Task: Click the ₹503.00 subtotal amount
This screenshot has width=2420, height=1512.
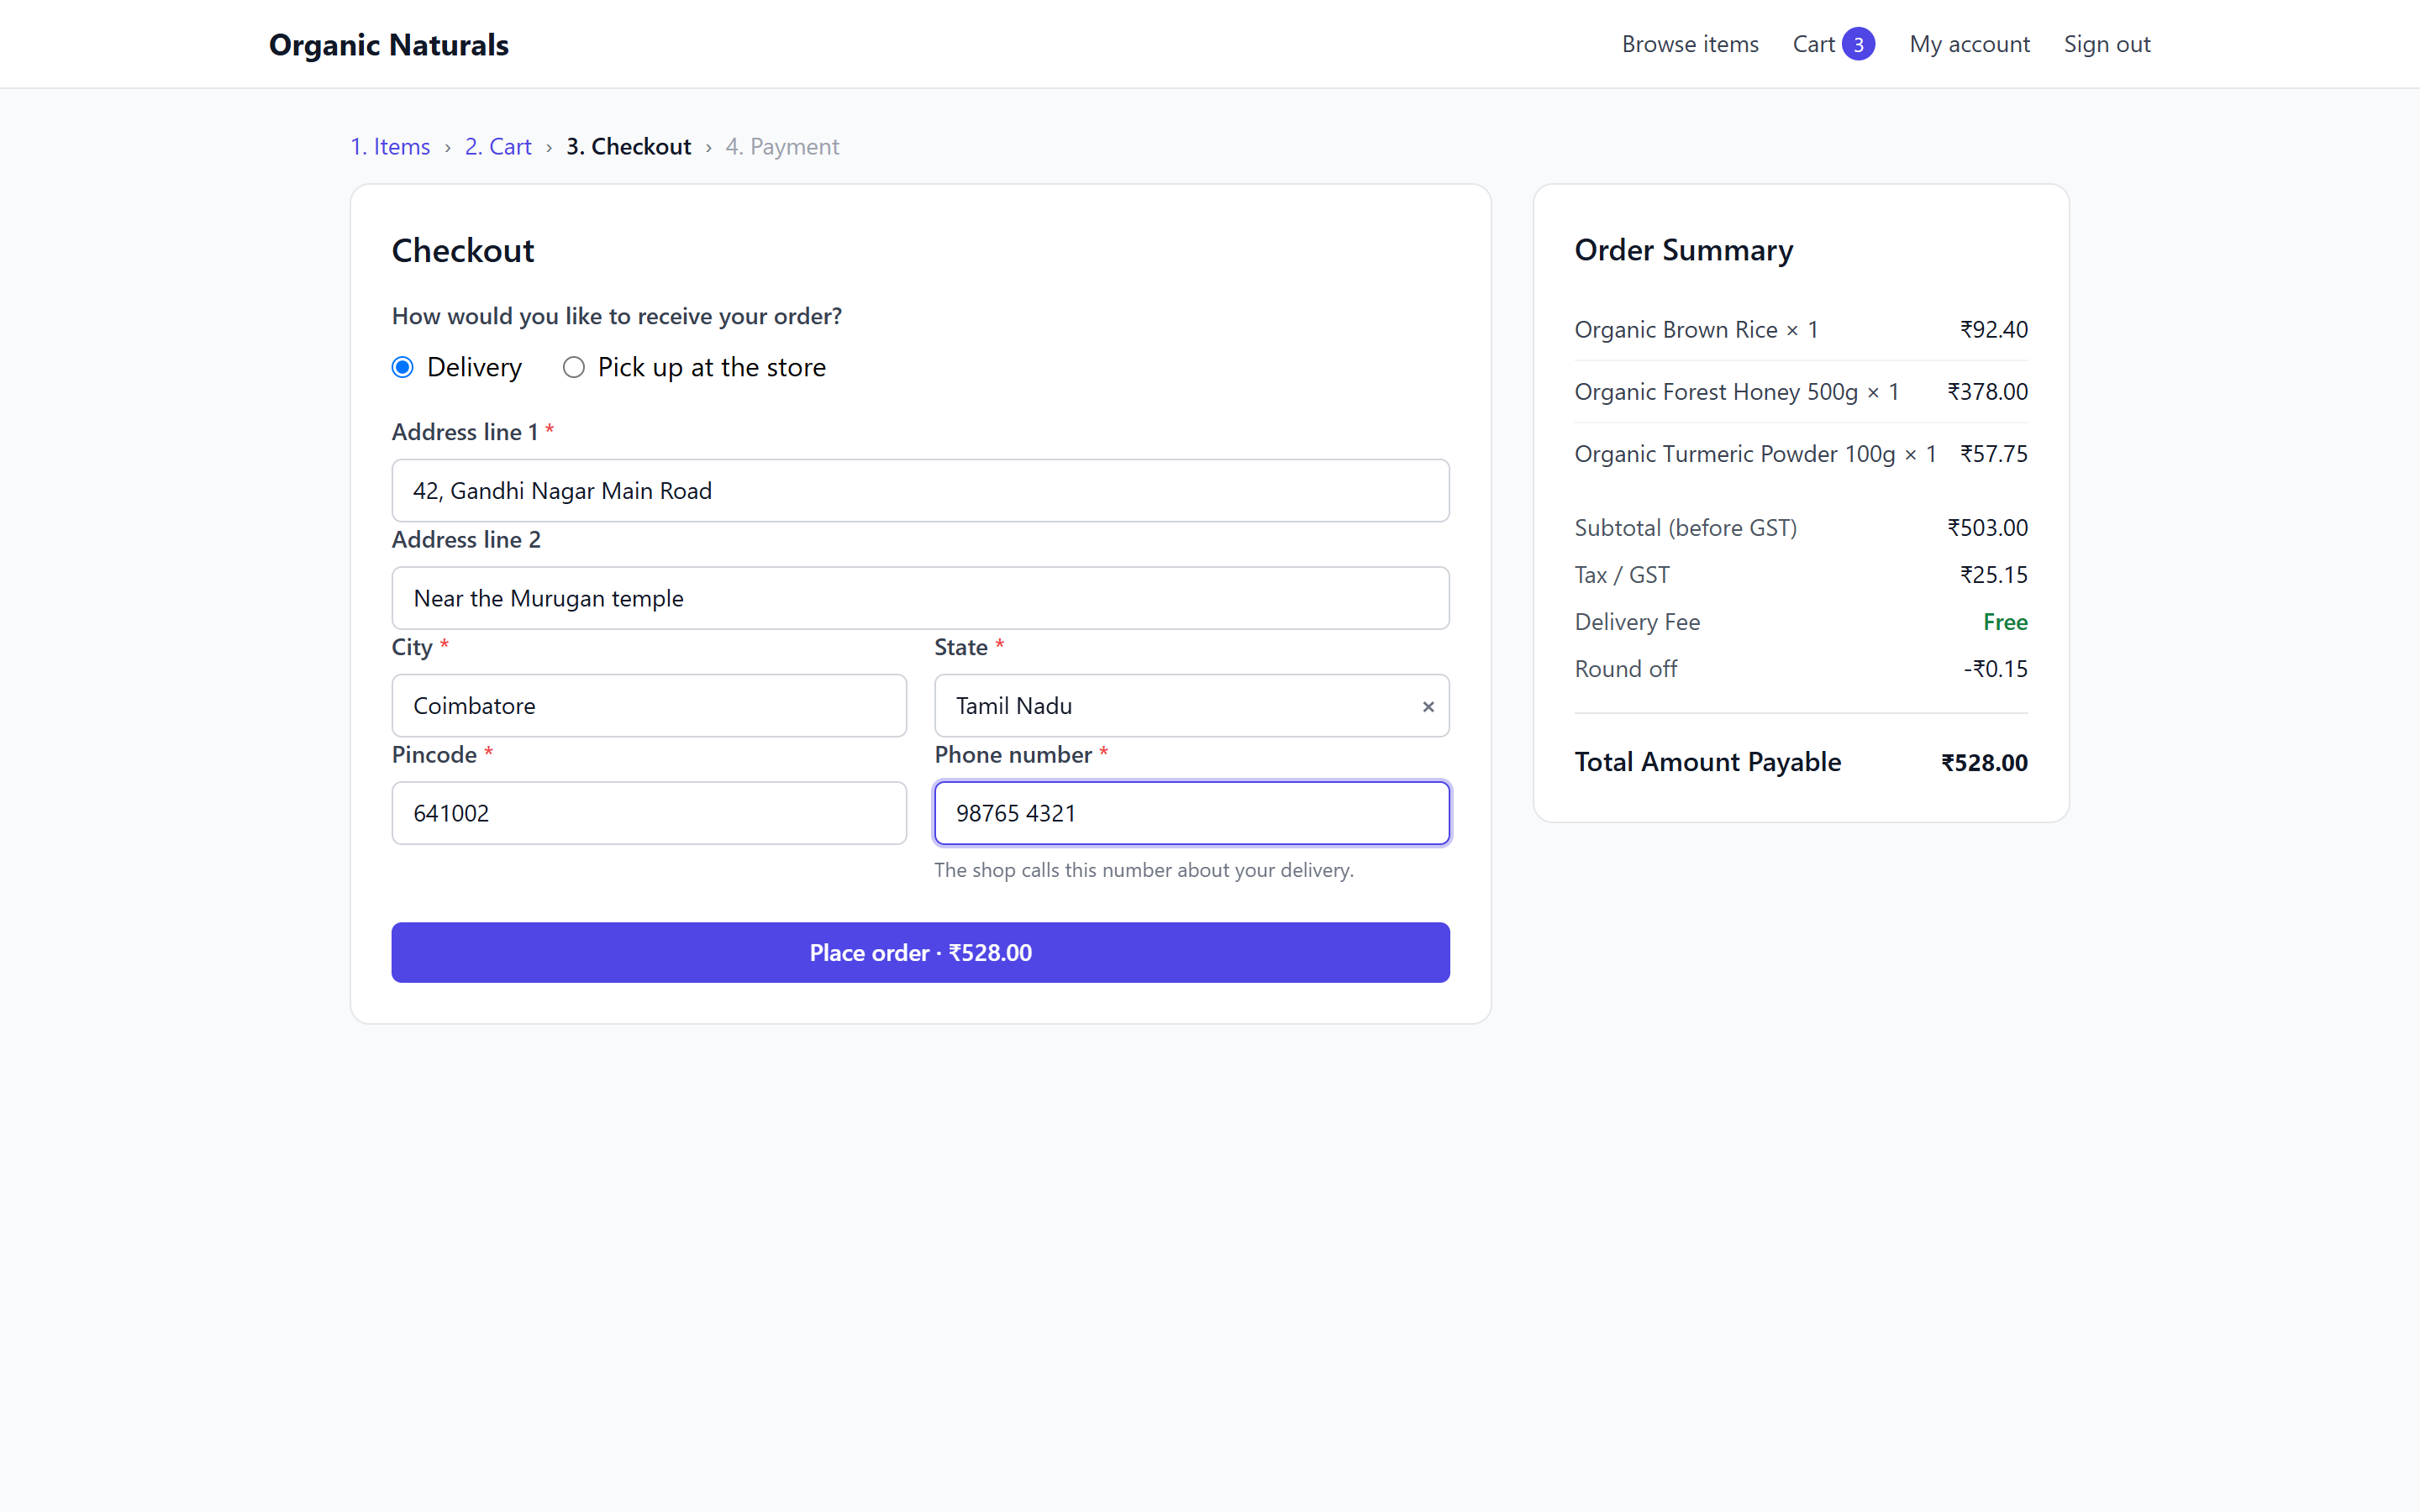Action: [1987, 527]
